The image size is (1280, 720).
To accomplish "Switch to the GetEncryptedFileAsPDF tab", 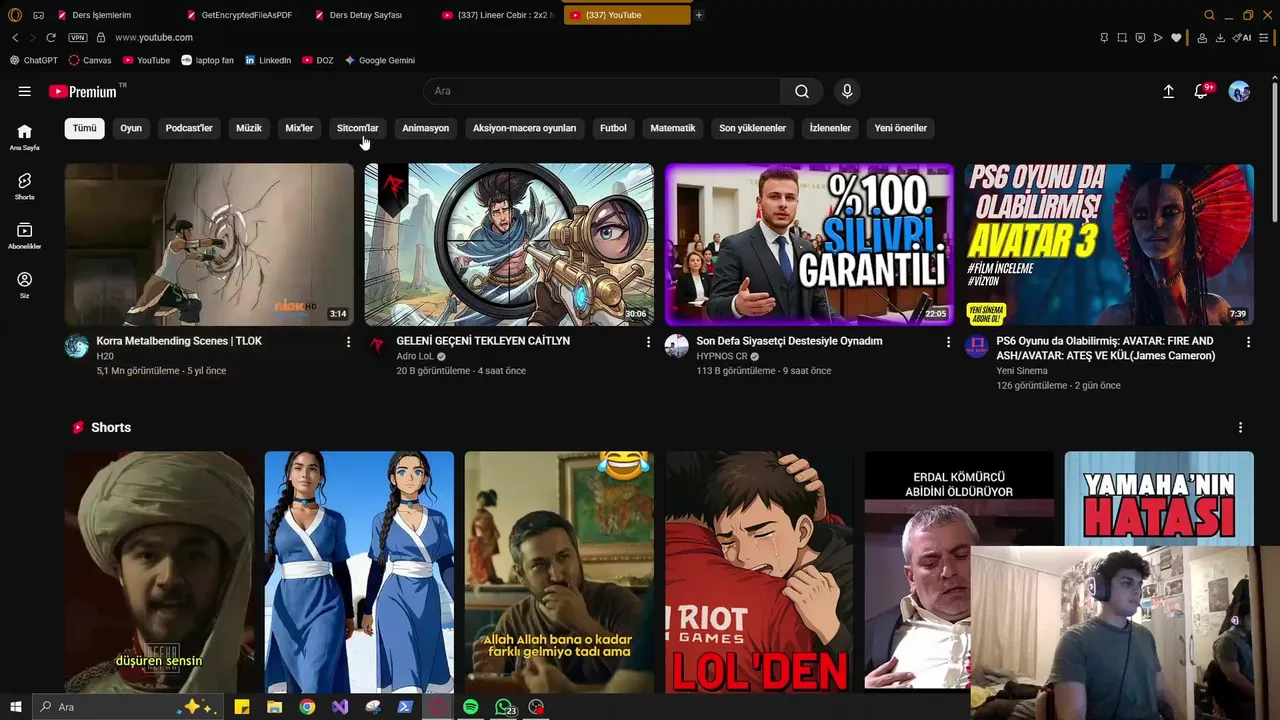I will (x=244, y=15).
